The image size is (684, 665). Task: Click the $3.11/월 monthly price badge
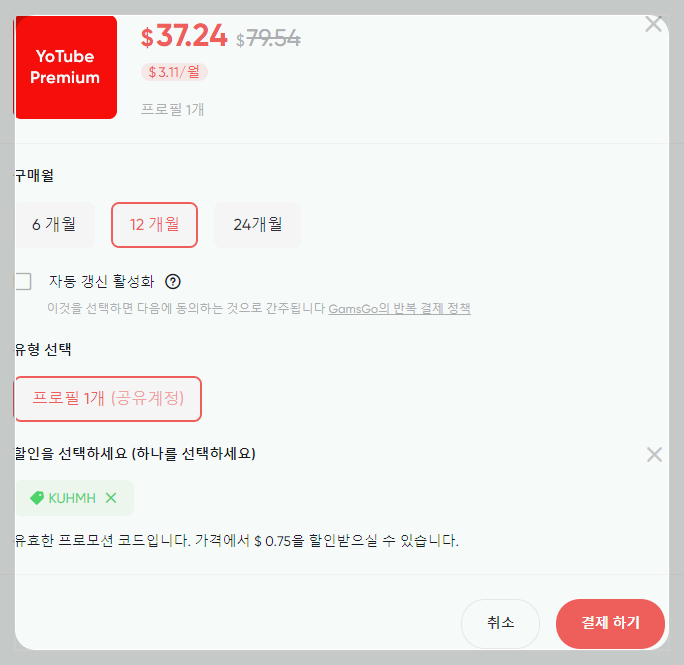(174, 72)
